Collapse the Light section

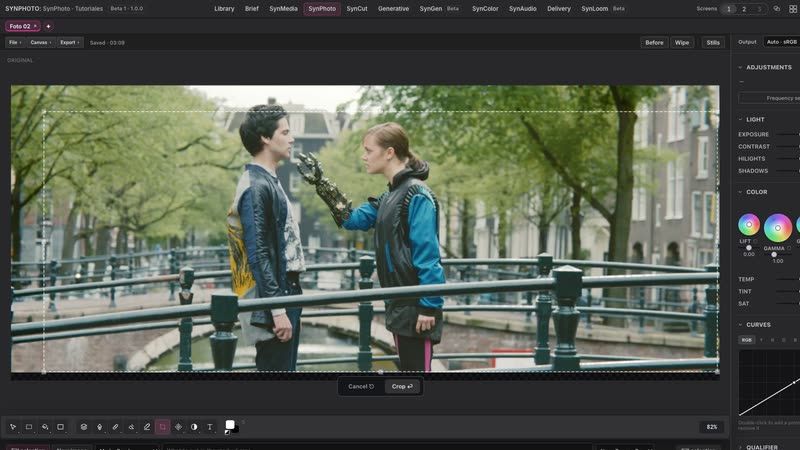click(x=740, y=119)
